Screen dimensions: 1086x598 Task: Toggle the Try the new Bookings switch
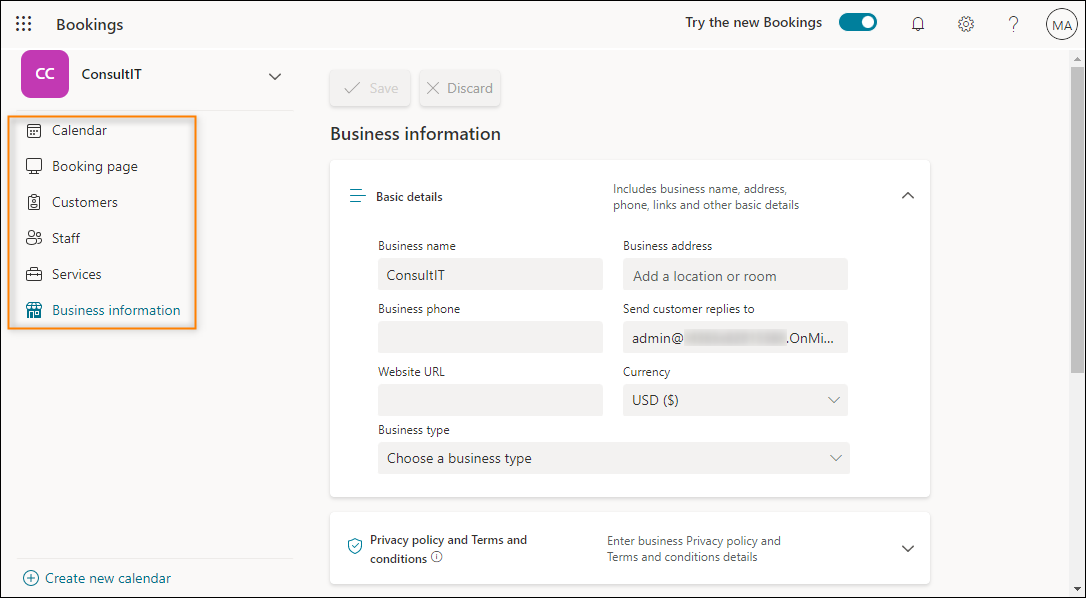pos(857,23)
